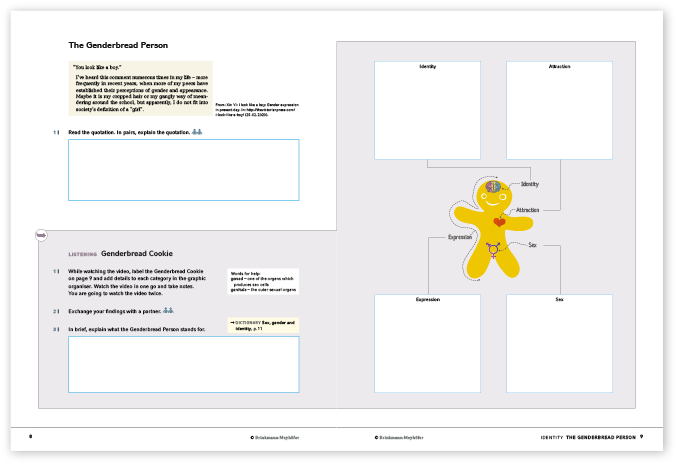Click inside the large Sex notes box
Image resolution: width=677 pixels, height=465 pixels.
(559, 344)
